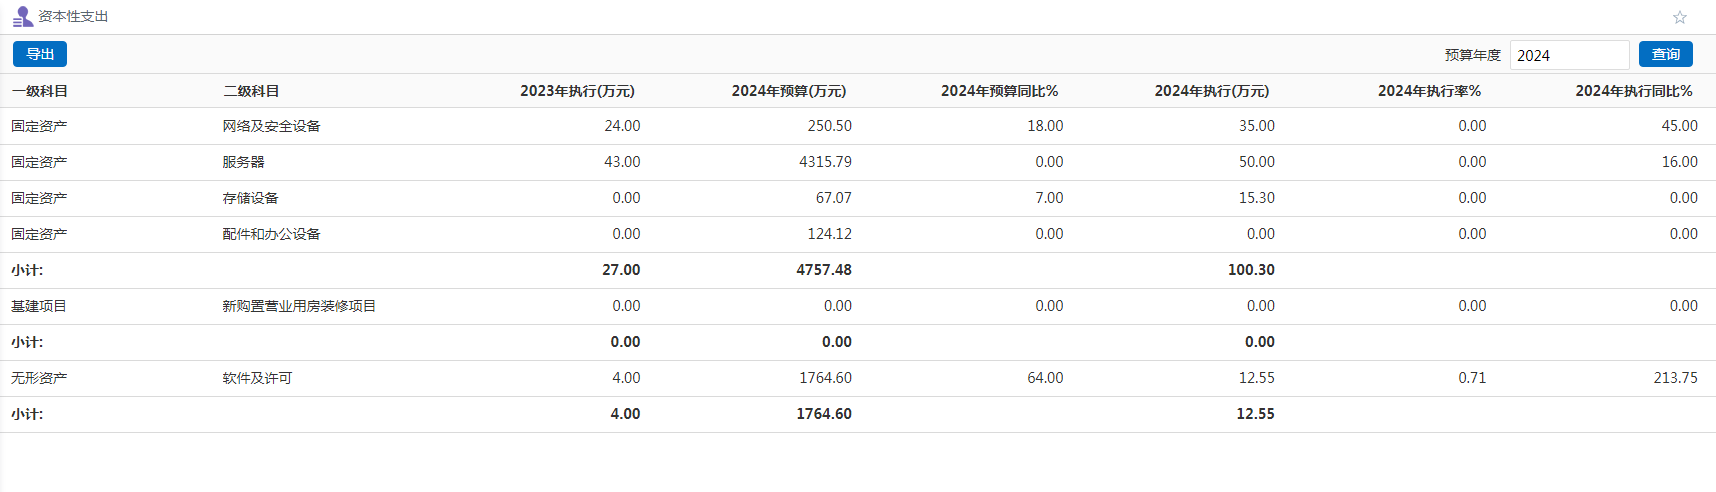Click the 2024年执行(万元) column header
The height and width of the screenshot is (492, 1716).
point(1211,91)
